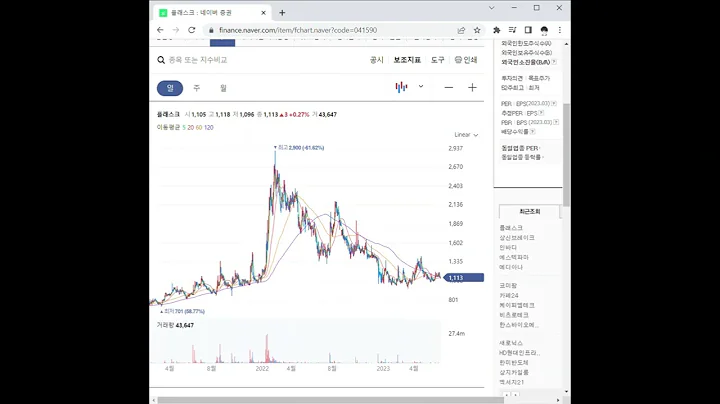Viewport: 720px width, 404px height.
Task: Open 카페24 in recent list
Action: 509,296
